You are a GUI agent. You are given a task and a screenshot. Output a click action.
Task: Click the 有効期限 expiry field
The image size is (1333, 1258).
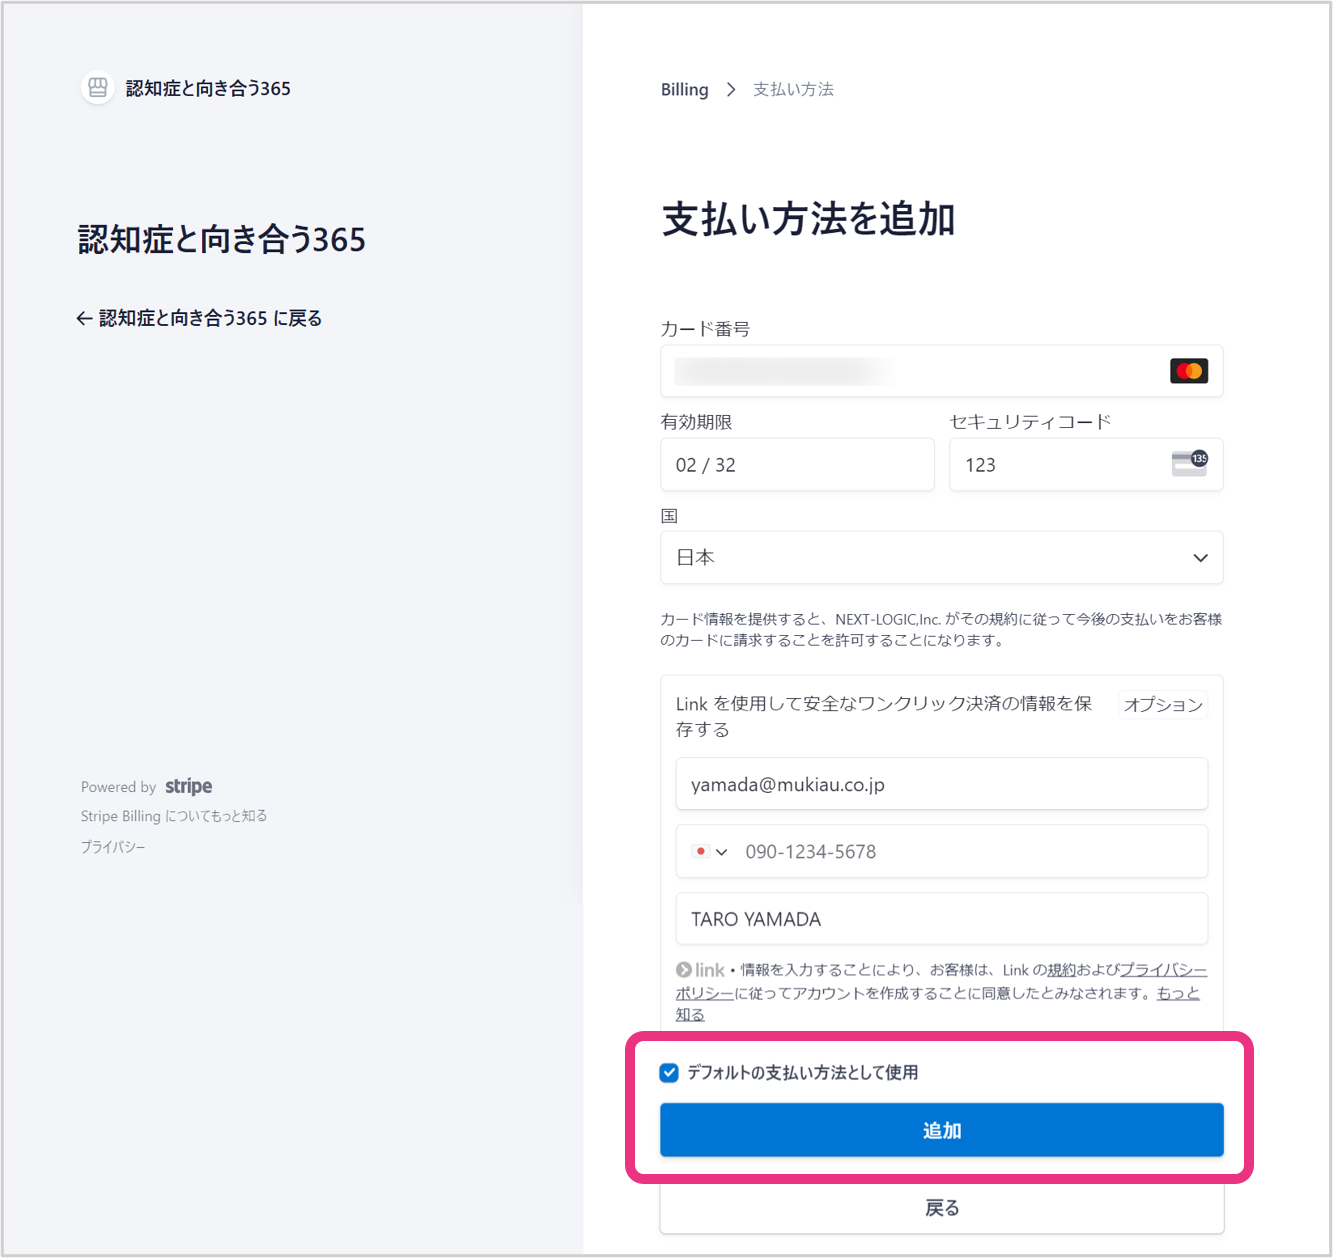click(797, 465)
